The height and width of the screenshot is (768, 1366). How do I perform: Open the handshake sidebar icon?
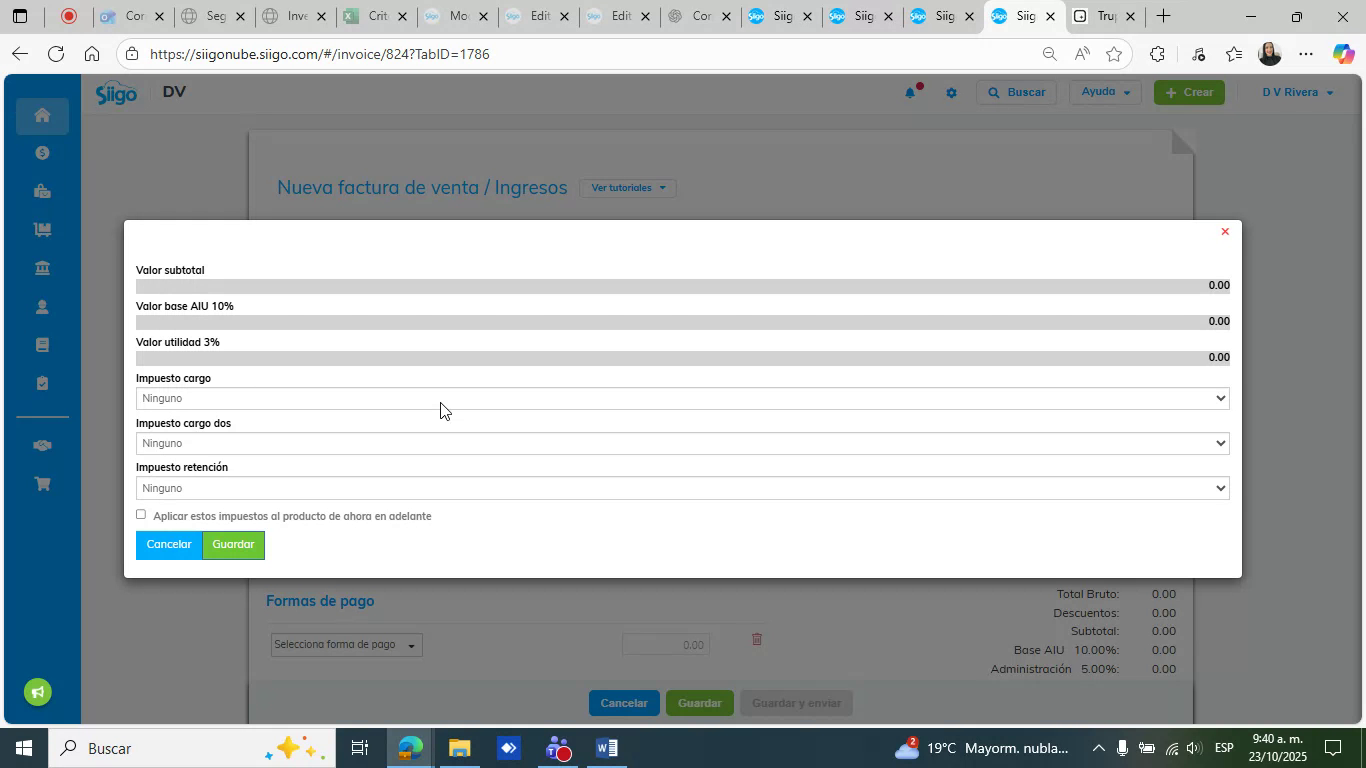[x=42, y=446]
